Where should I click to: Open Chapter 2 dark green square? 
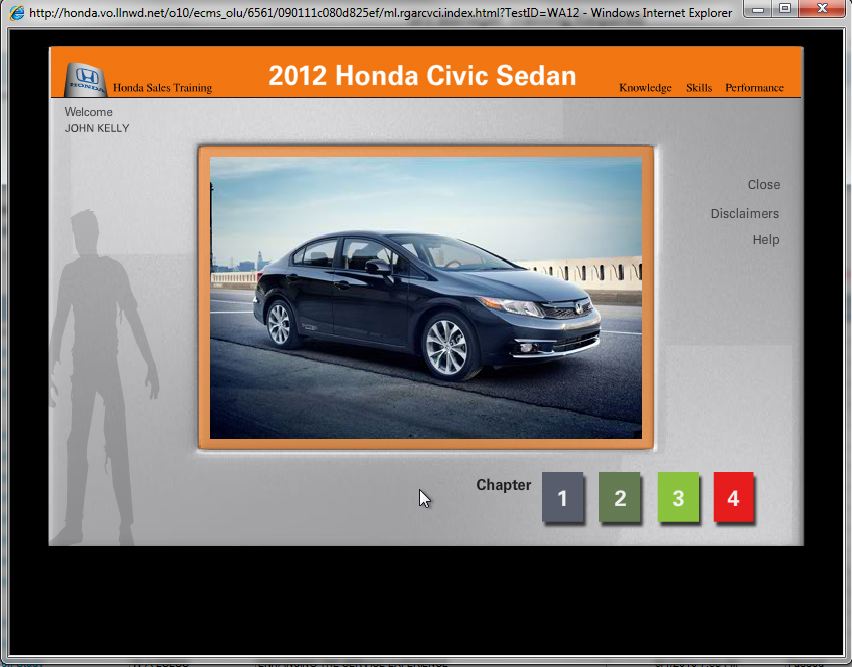(x=620, y=498)
